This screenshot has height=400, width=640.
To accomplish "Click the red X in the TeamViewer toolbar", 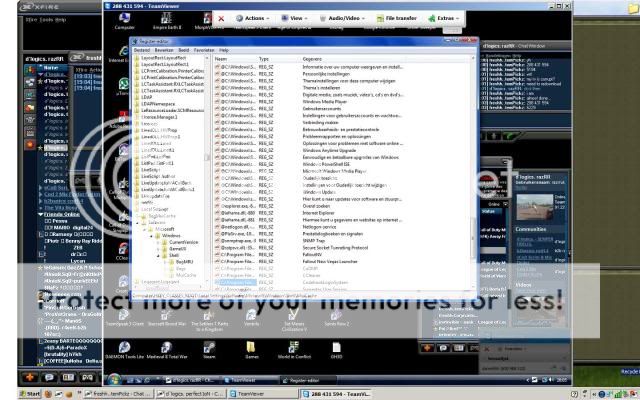I will (220, 18).
